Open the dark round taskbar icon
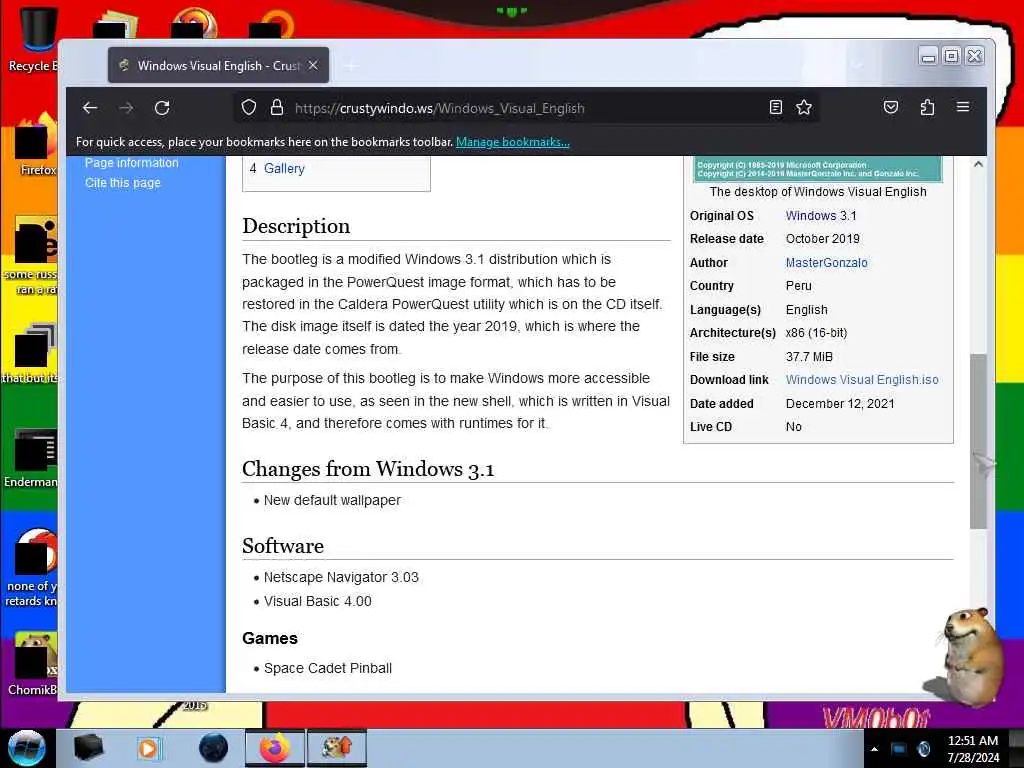Image resolution: width=1024 pixels, height=768 pixels. point(213,748)
